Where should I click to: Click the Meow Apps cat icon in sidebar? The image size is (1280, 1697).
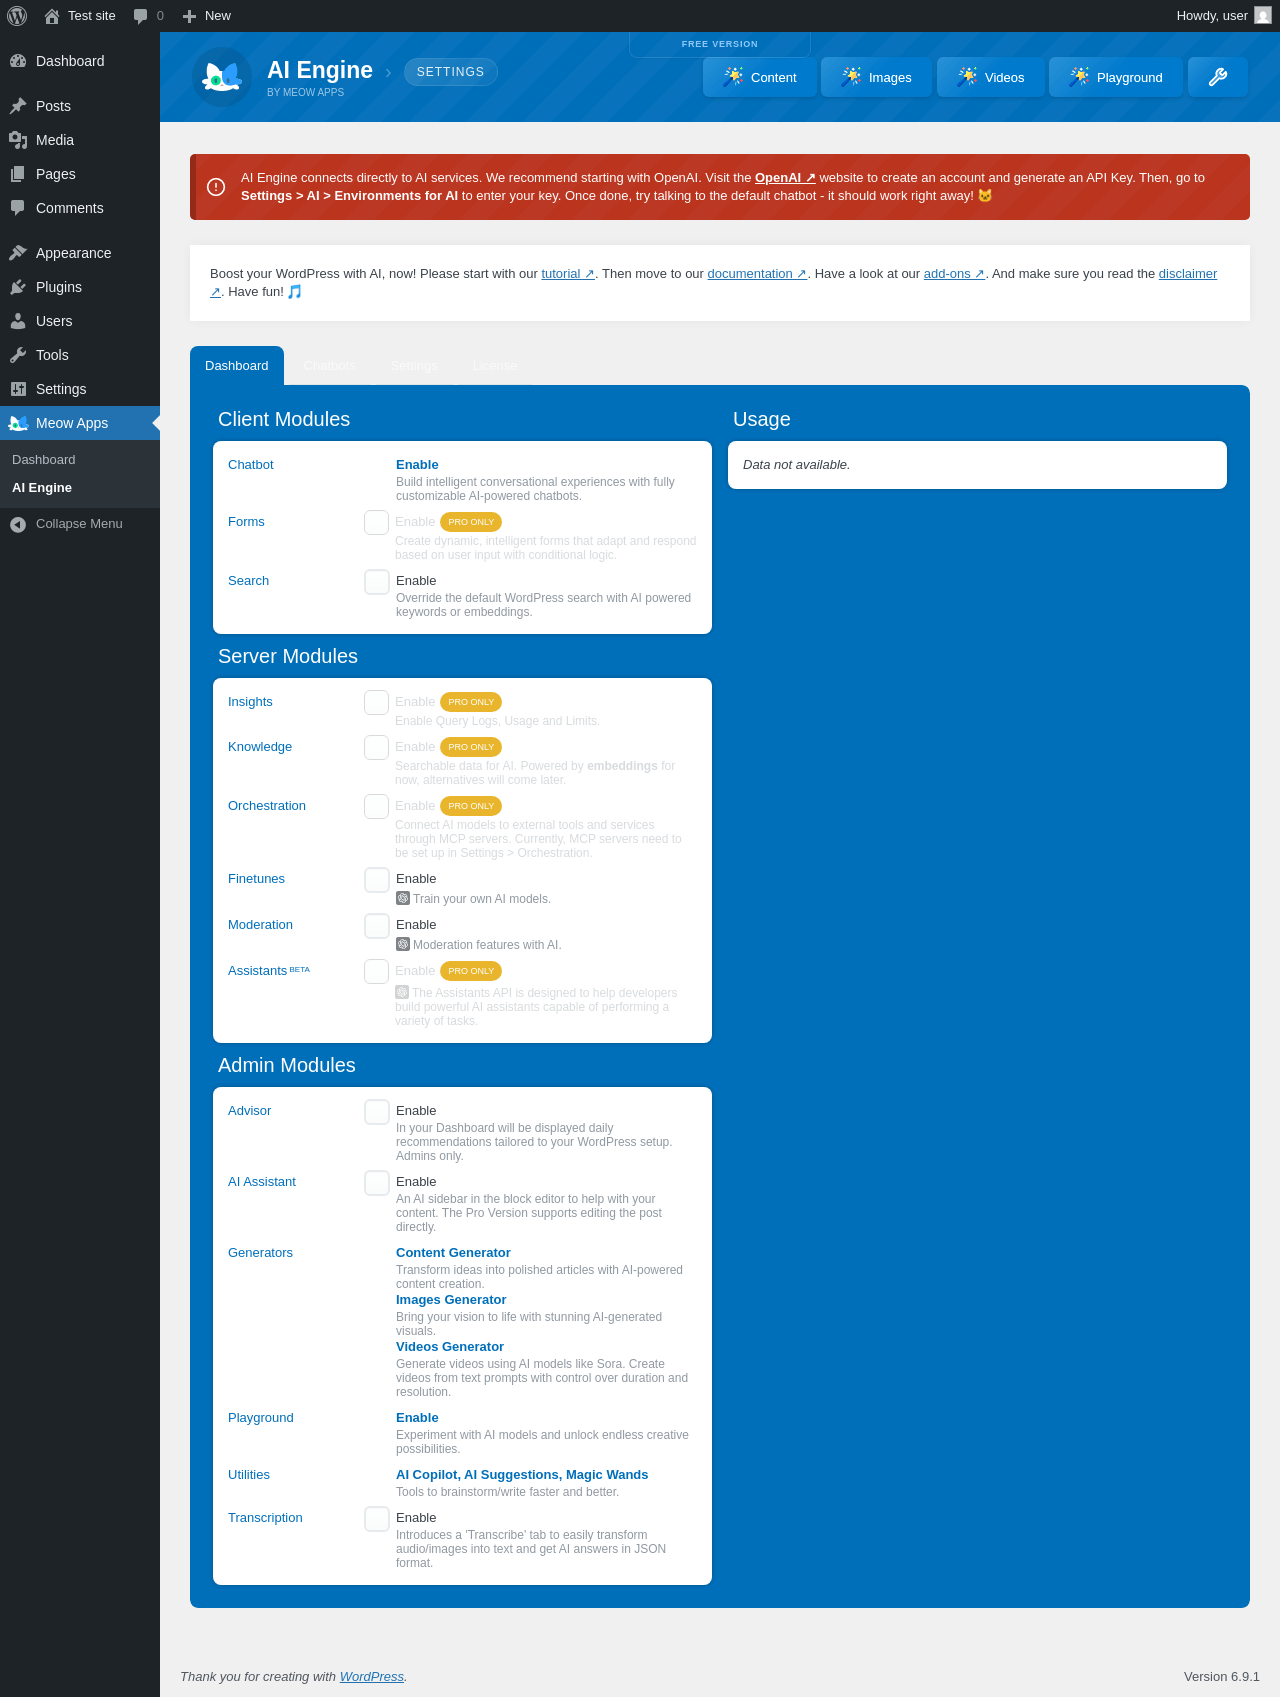(x=18, y=423)
